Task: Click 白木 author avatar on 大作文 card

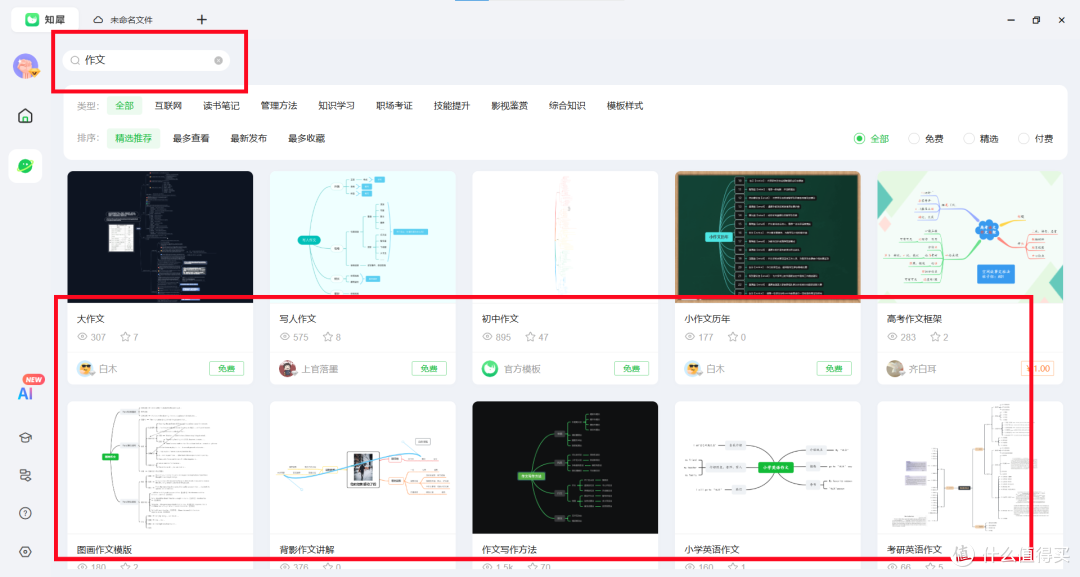Action: (x=85, y=369)
